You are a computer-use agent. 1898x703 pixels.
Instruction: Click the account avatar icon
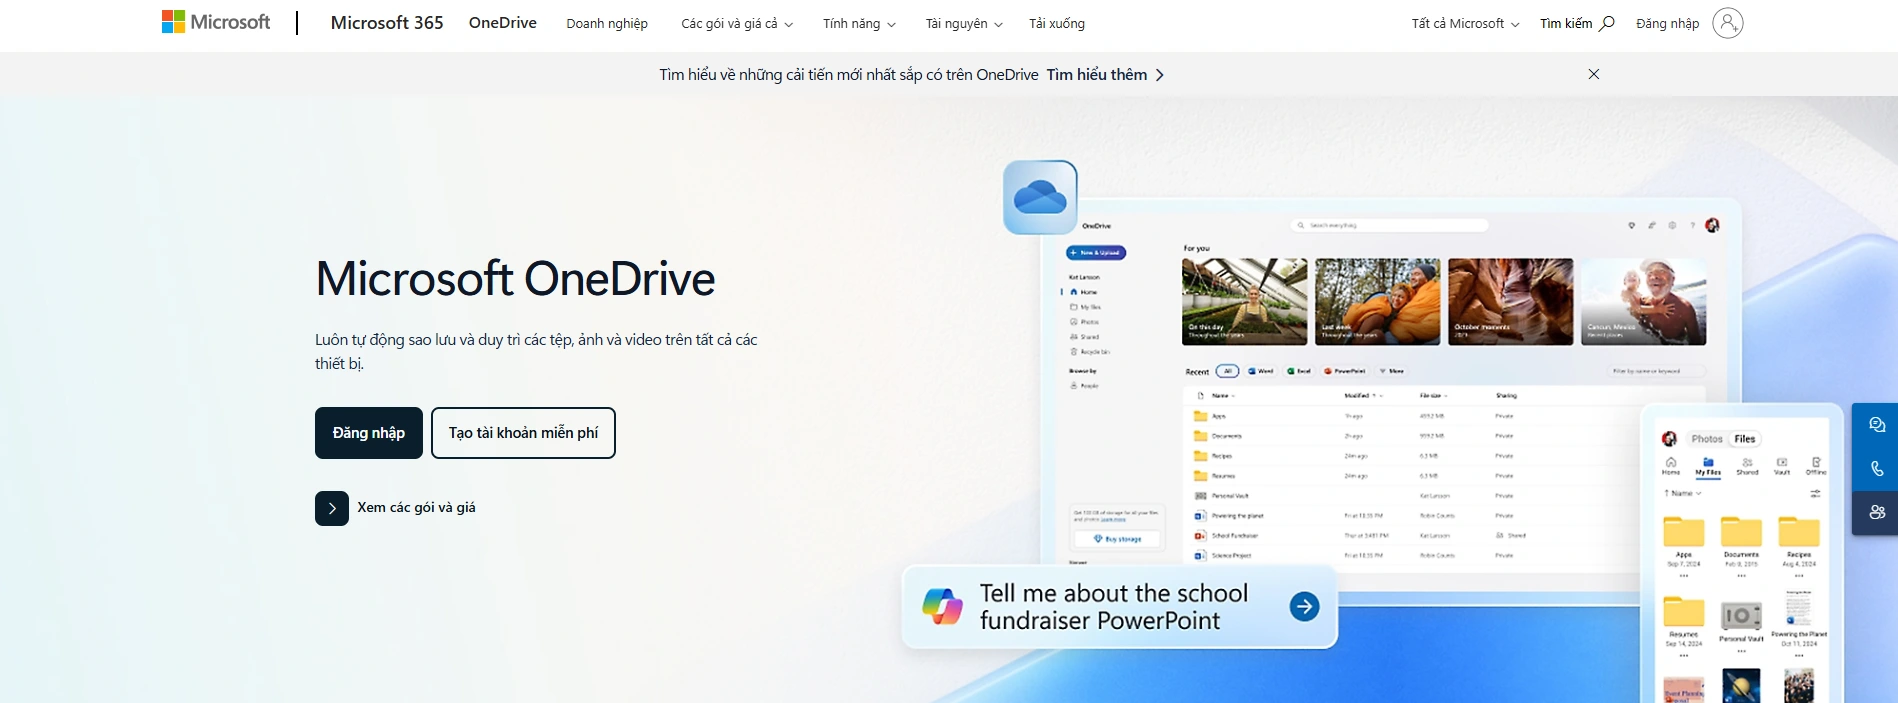pyautogui.click(x=1727, y=23)
